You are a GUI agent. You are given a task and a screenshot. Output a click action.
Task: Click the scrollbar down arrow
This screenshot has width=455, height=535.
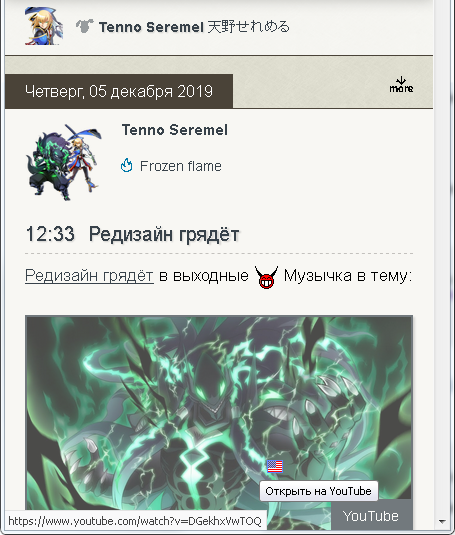[443, 521]
